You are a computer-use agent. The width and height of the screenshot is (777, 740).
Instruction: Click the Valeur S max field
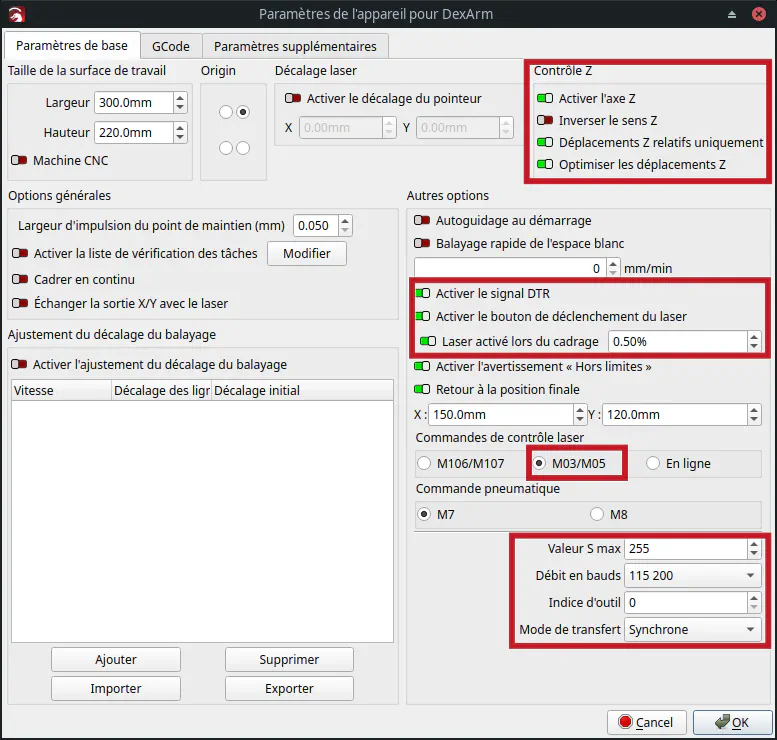tap(686, 549)
